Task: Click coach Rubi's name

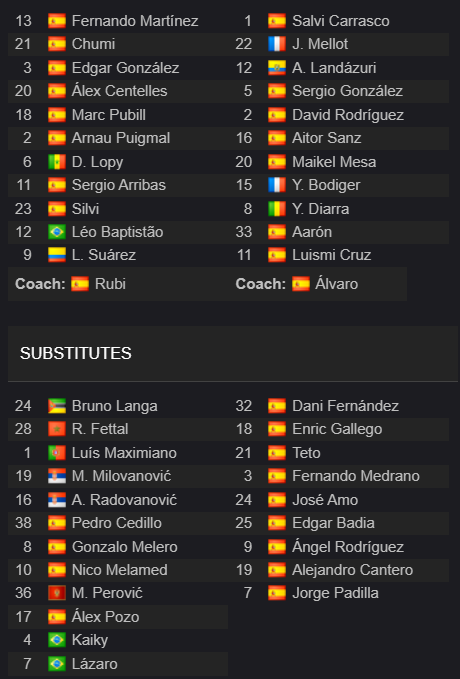Action: coord(110,284)
